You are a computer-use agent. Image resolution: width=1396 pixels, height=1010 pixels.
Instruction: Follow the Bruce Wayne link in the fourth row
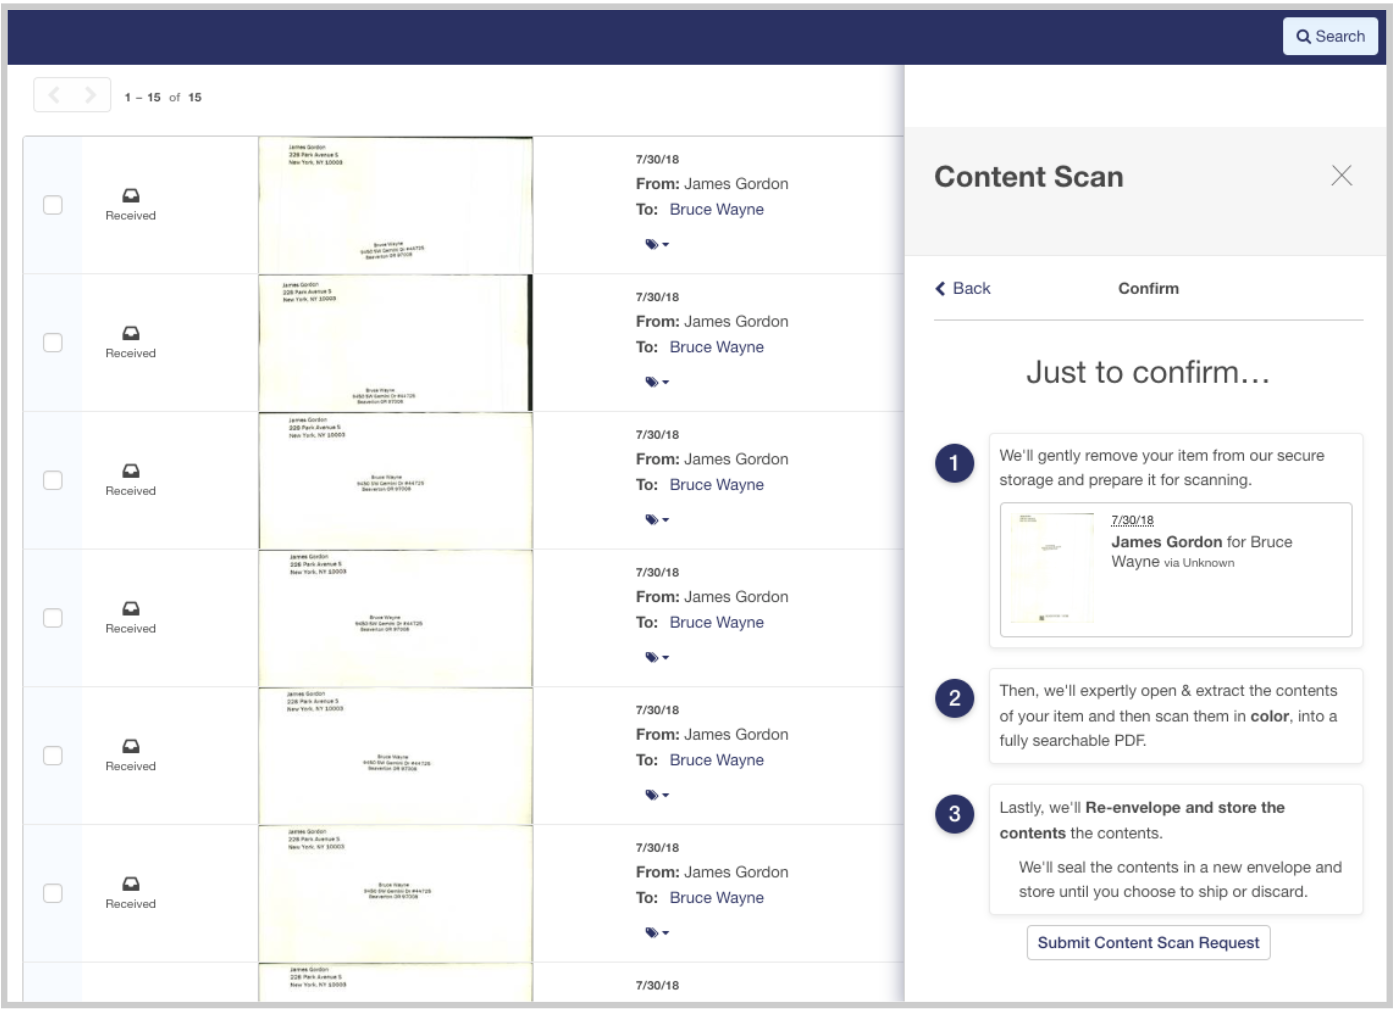pos(716,622)
